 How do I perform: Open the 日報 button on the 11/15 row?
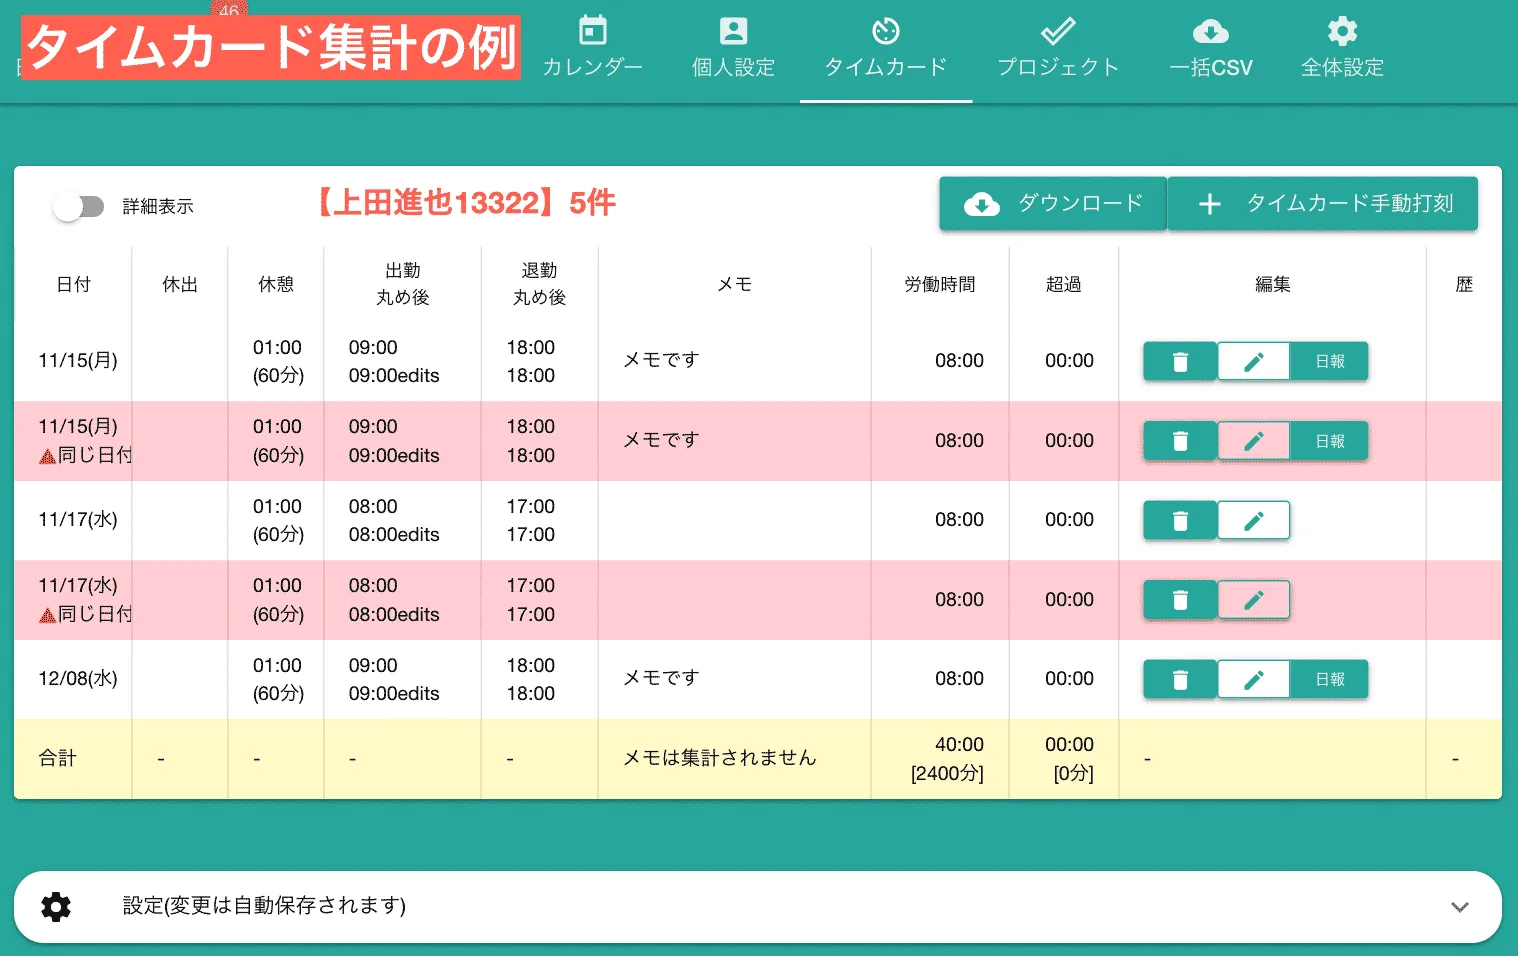1329,361
